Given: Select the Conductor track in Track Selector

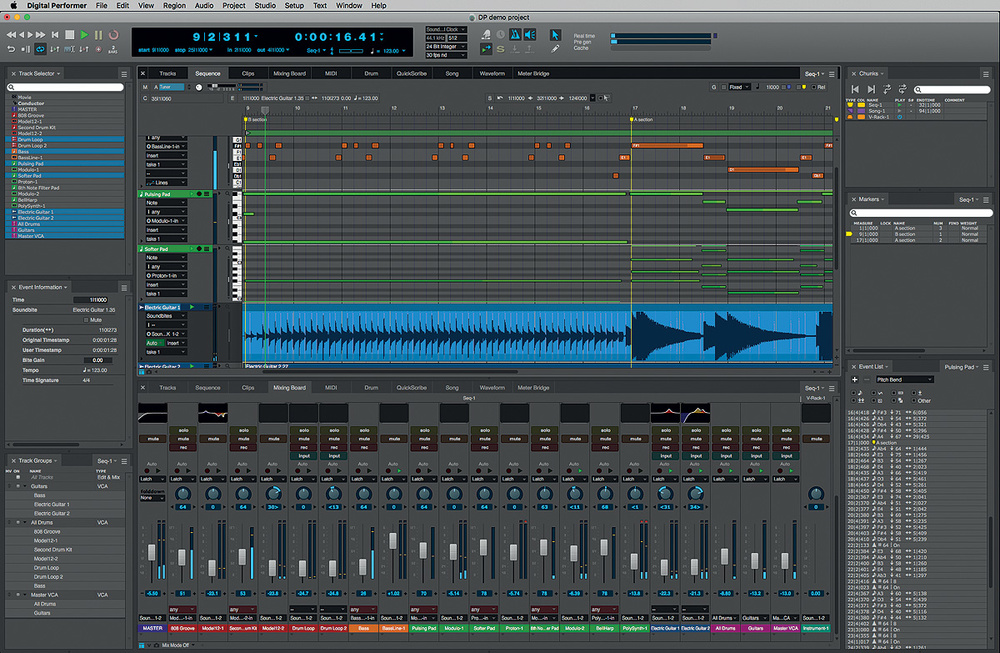Looking at the screenshot, I should [65, 103].
